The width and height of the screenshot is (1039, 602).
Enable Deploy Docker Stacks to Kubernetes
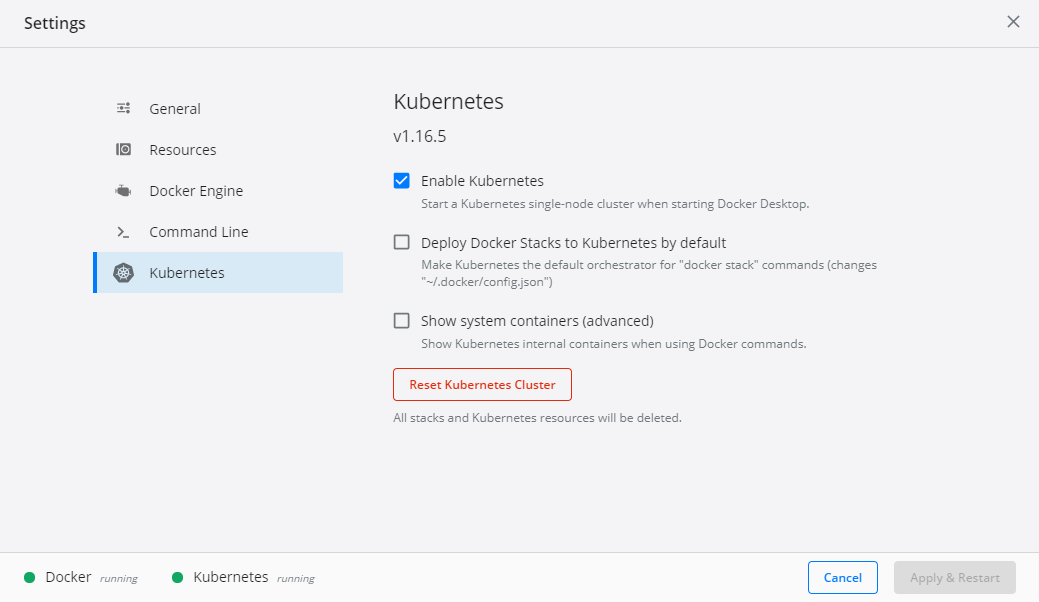[x=402, y=242]
